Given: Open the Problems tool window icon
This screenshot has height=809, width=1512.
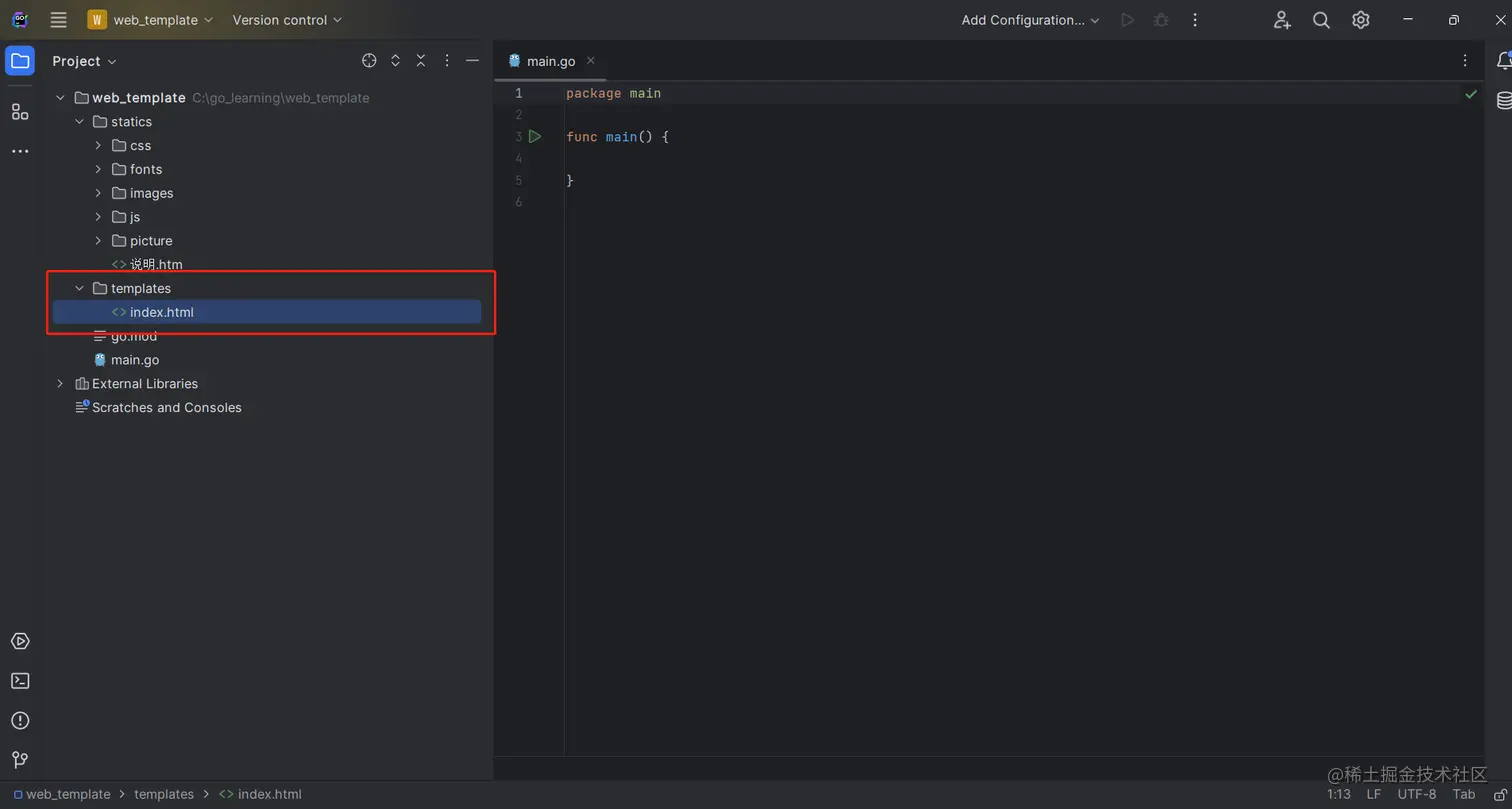Looking at the screenshot, I should click(x=20, y=720).
